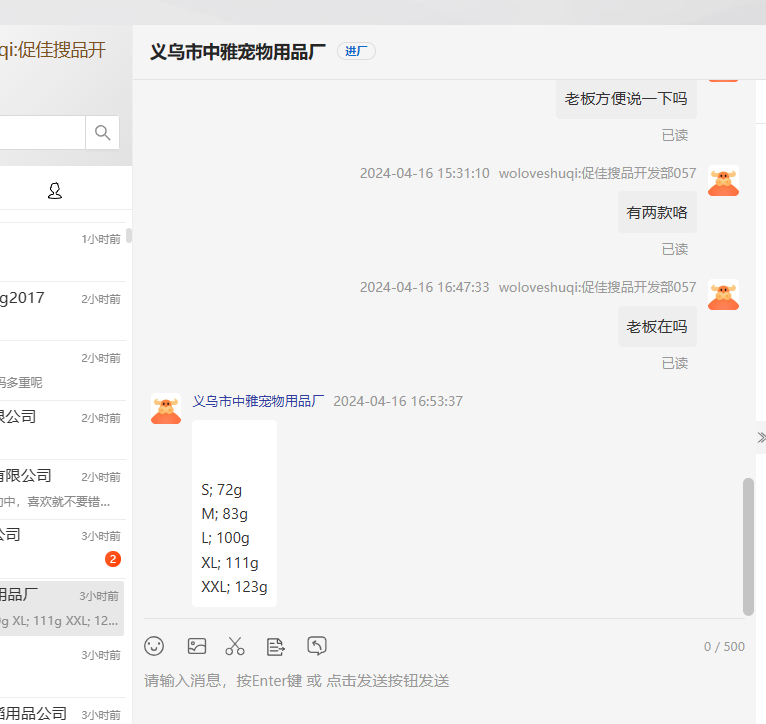This screenshot has height=724, width=766.
Task: Expand the right side panel arrow
Action: coord(760,437)
